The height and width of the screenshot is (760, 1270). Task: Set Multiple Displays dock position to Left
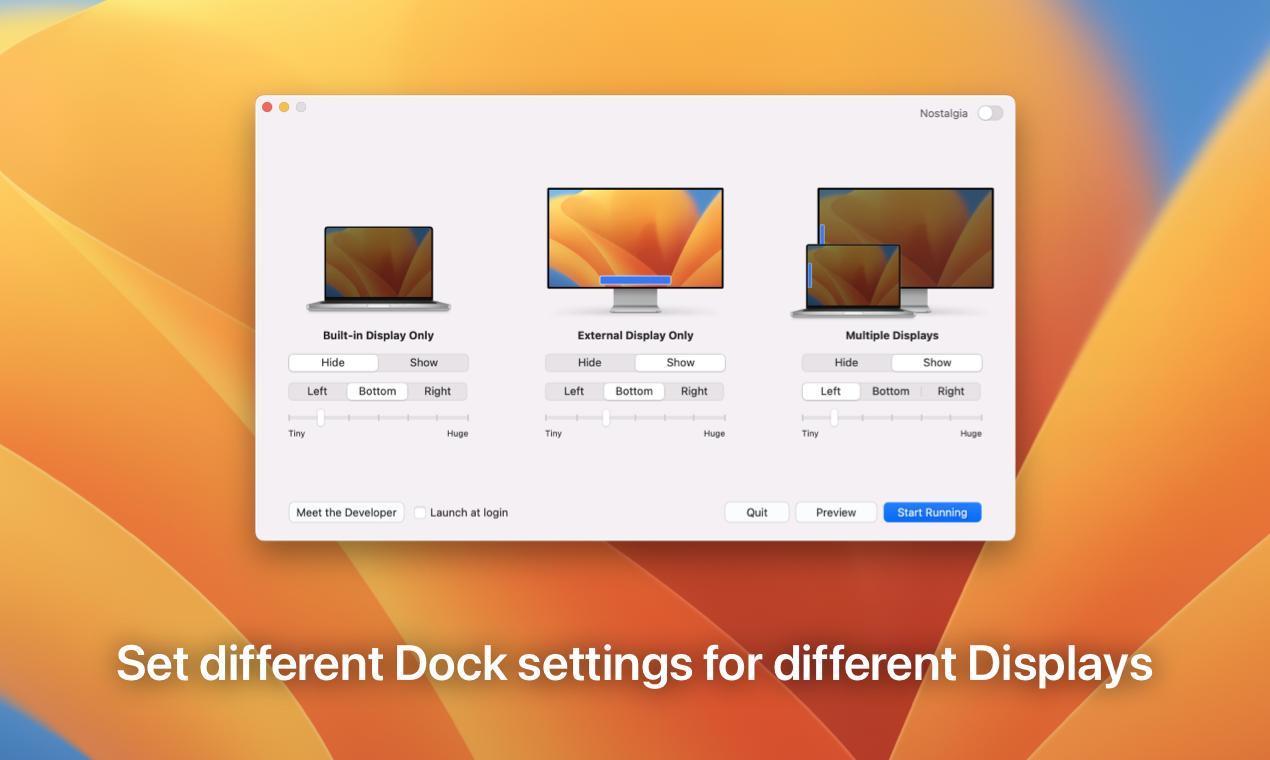(x=831, y=391)
